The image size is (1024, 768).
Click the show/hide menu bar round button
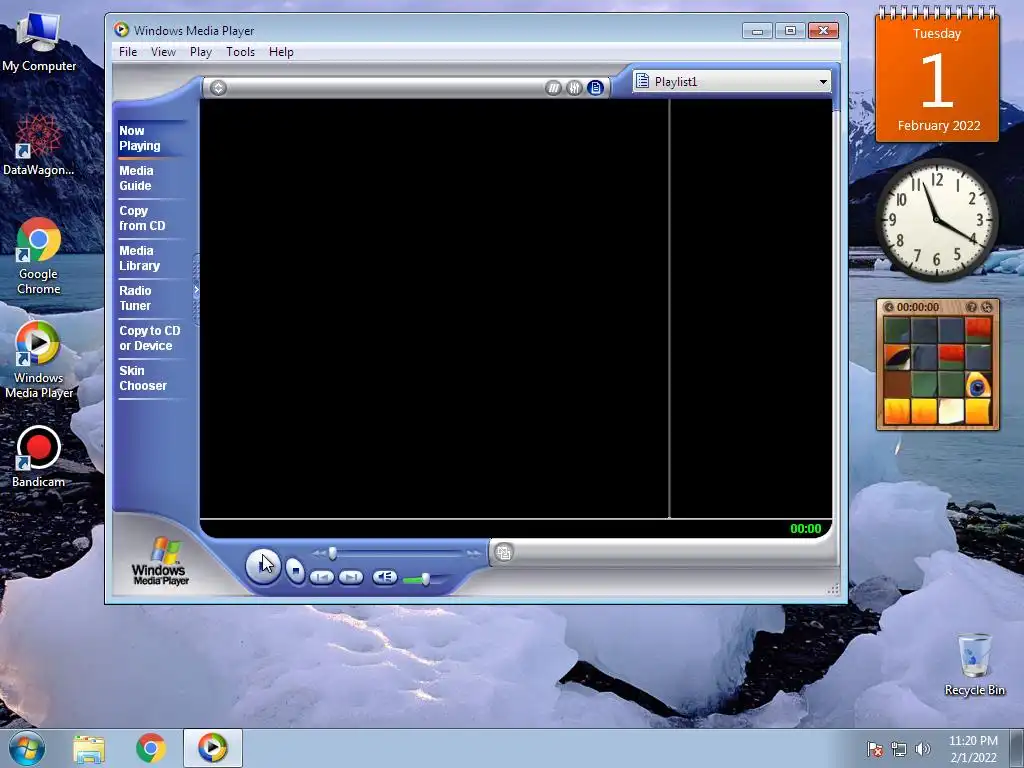pos(218,88)
